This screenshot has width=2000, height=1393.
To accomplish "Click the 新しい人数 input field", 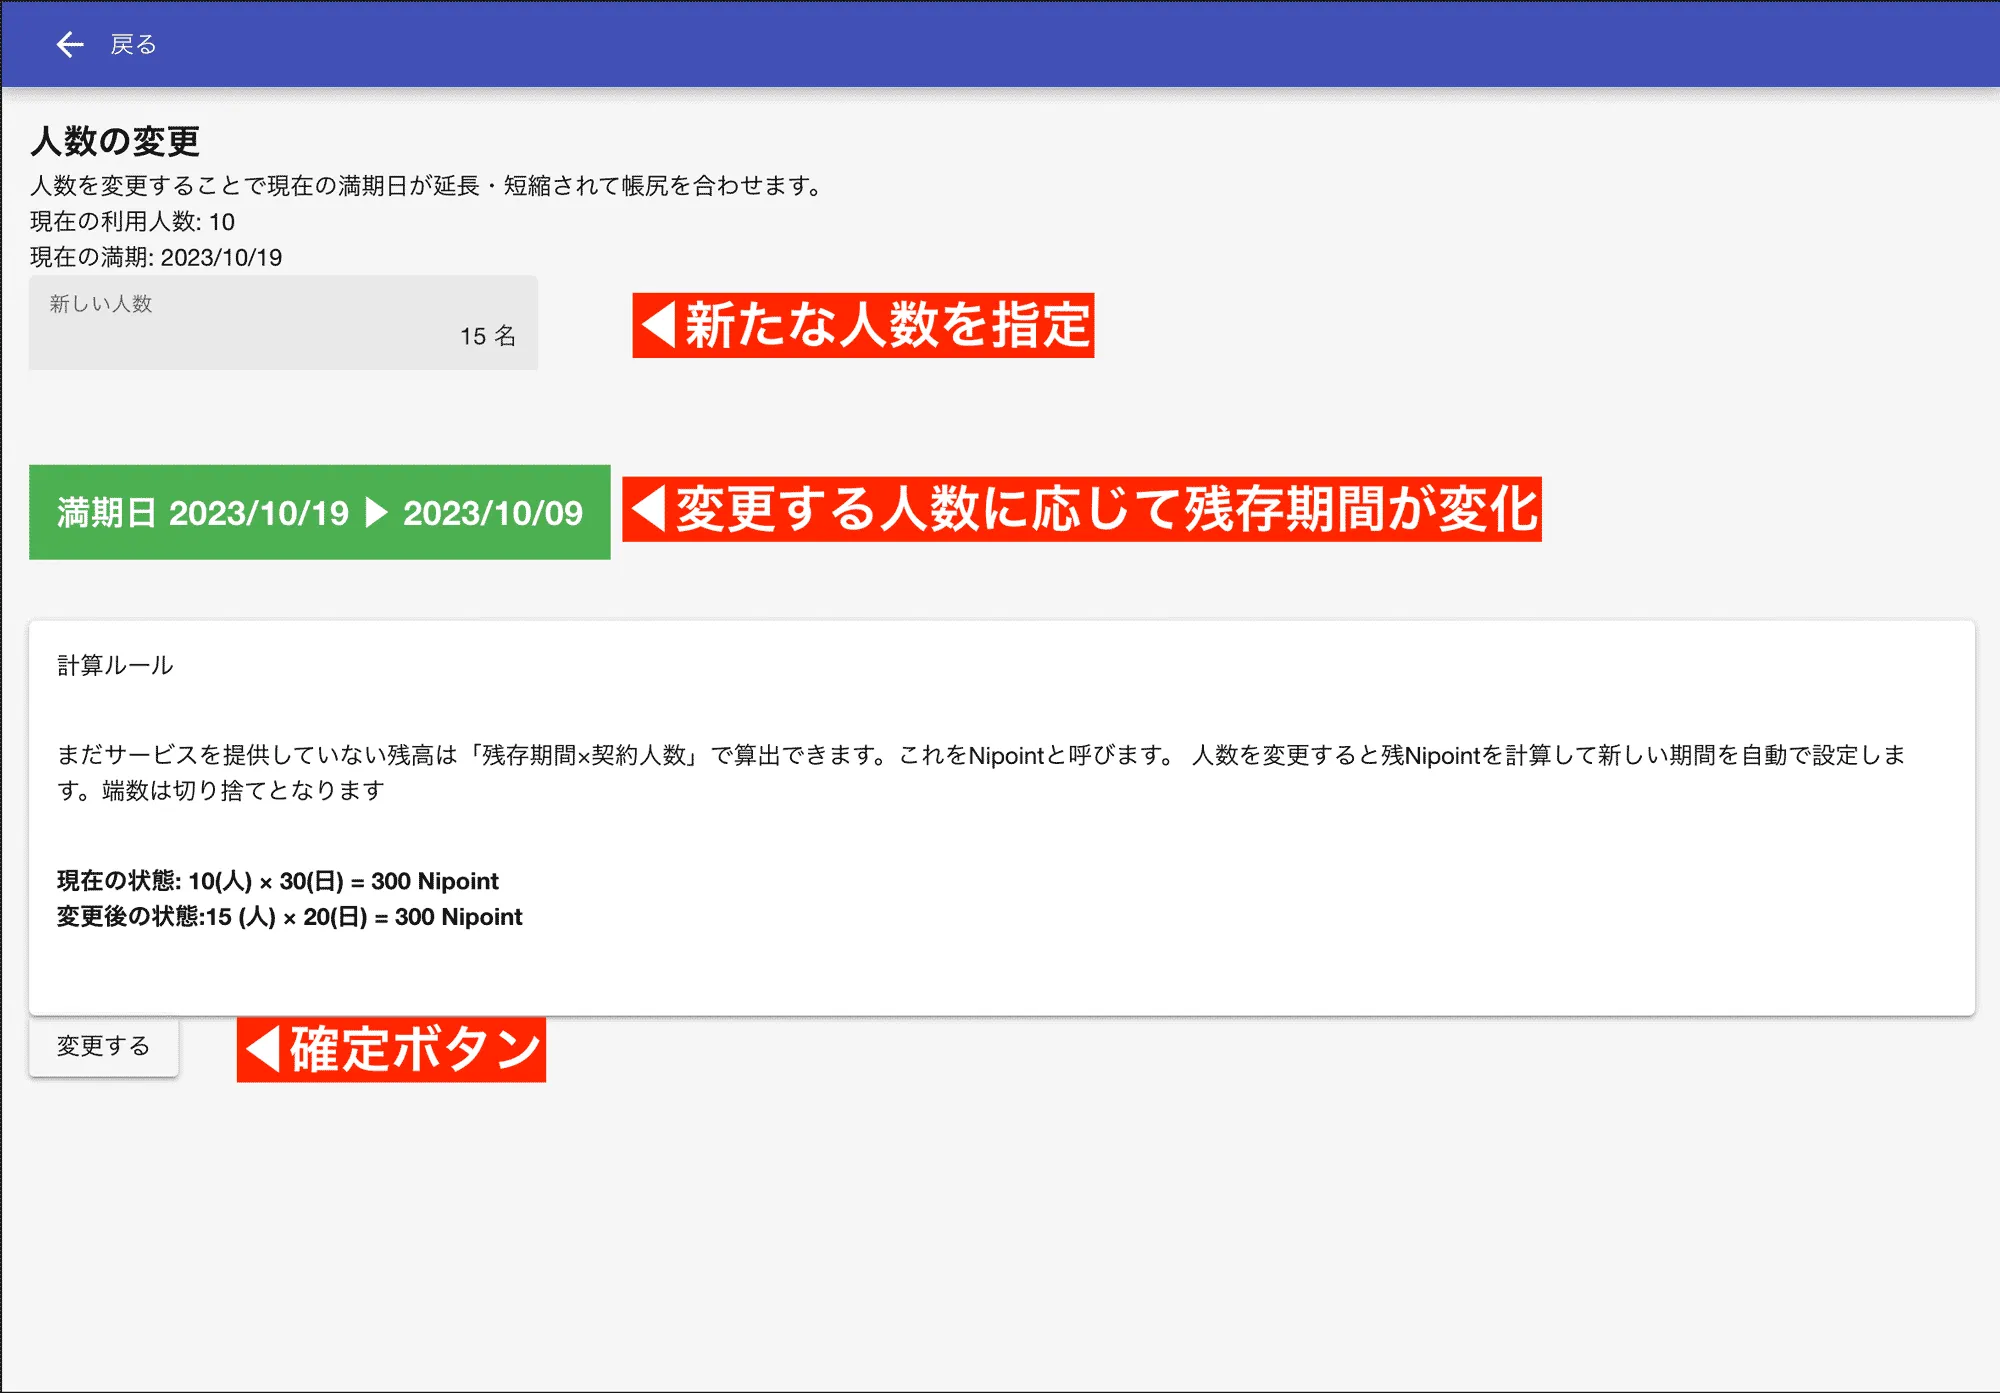I will [283, 322].
